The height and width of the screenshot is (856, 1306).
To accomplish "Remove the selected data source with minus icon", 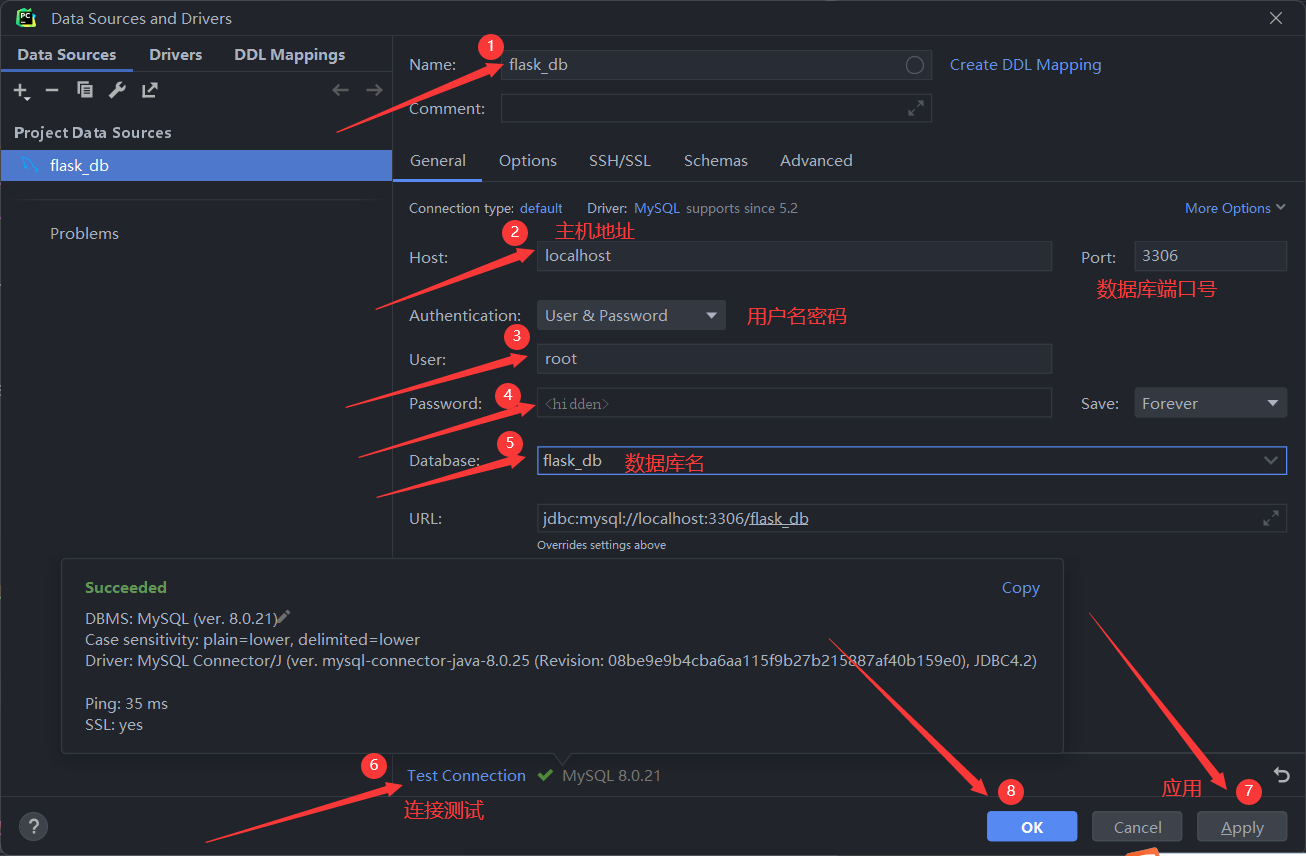I will click(52, 90).
